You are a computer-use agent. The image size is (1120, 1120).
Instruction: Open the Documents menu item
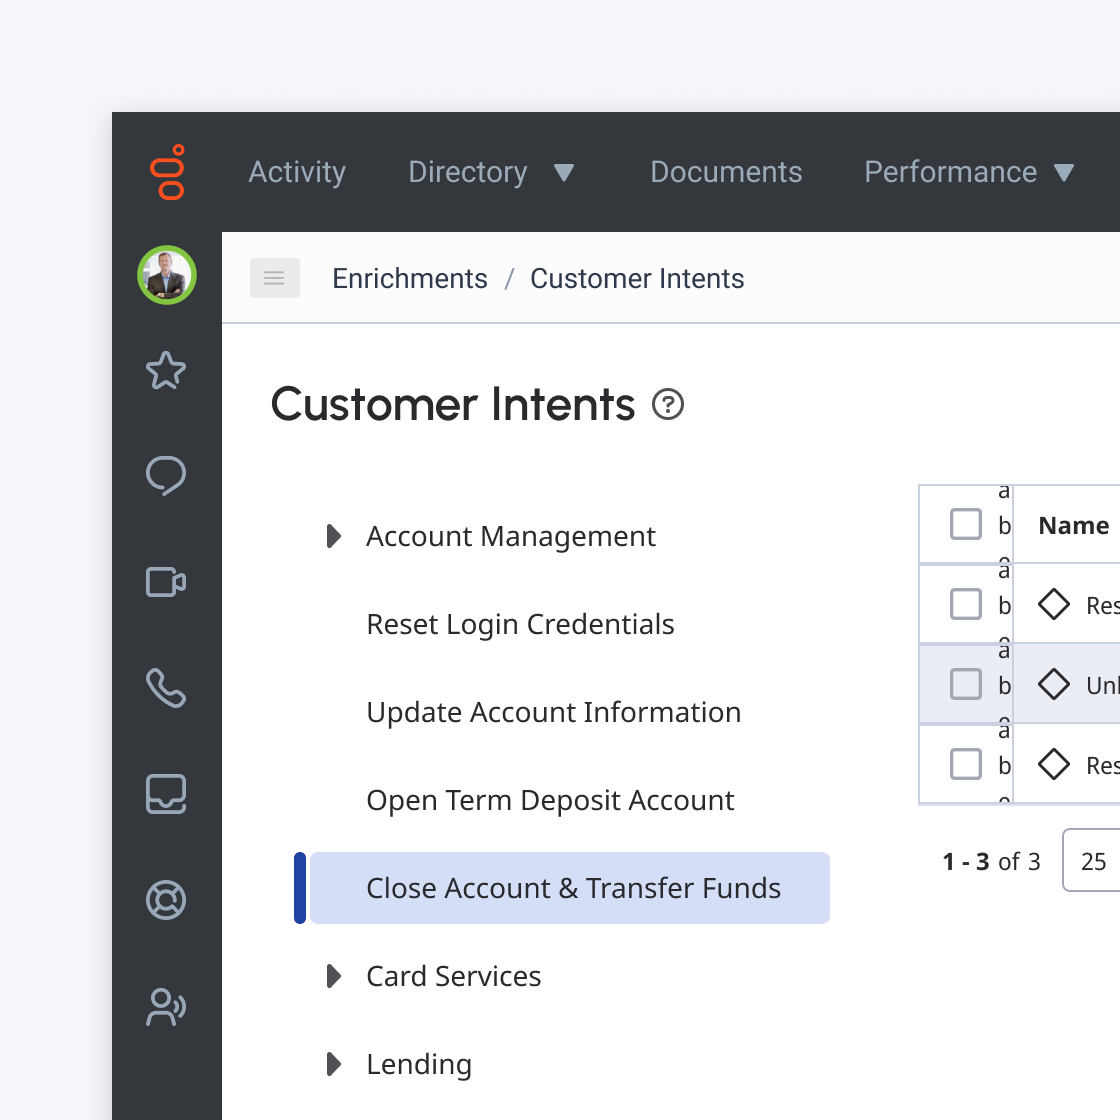click(726, 172)
